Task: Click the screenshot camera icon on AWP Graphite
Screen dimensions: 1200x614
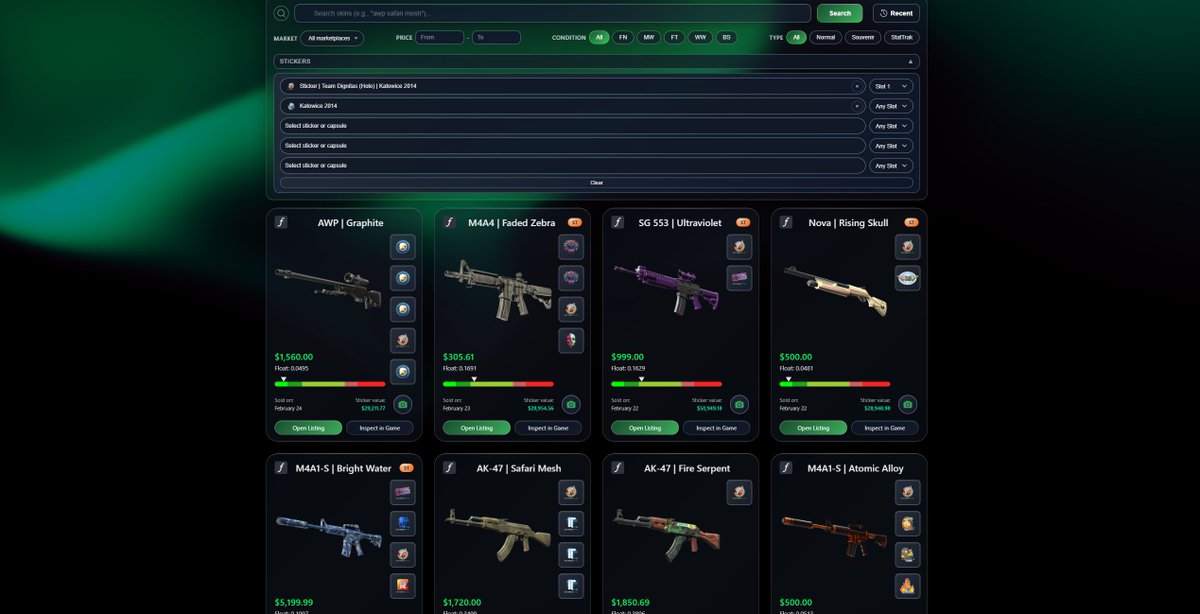Action: pos(403,404)
